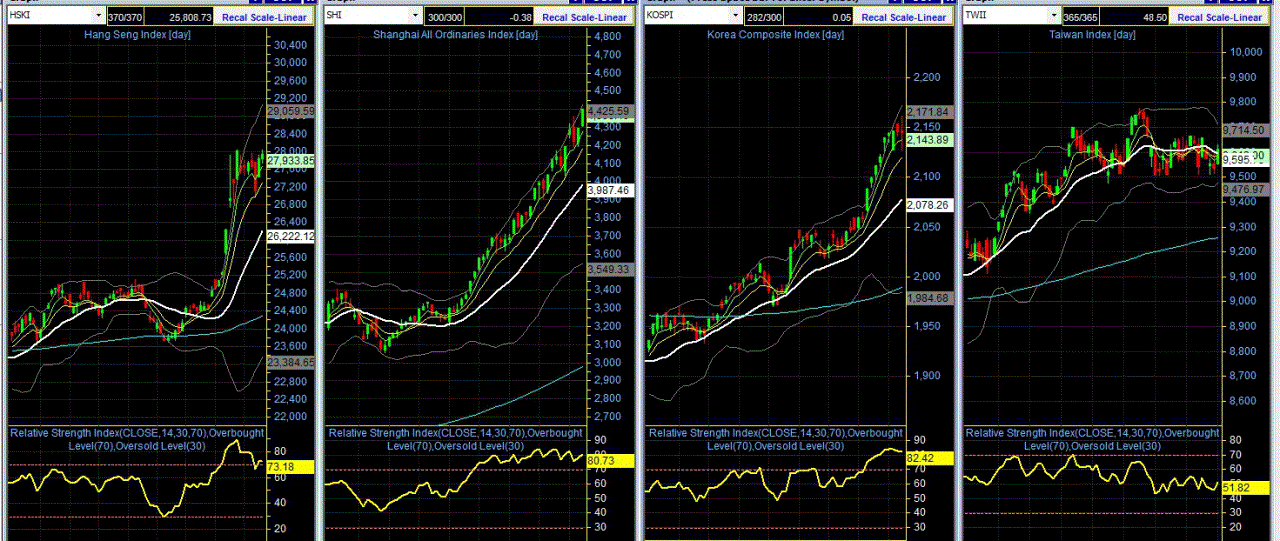Click Scale-Linear in the Korea Composite panel
Screen dimensions: 1280x541
coord(918,17)
